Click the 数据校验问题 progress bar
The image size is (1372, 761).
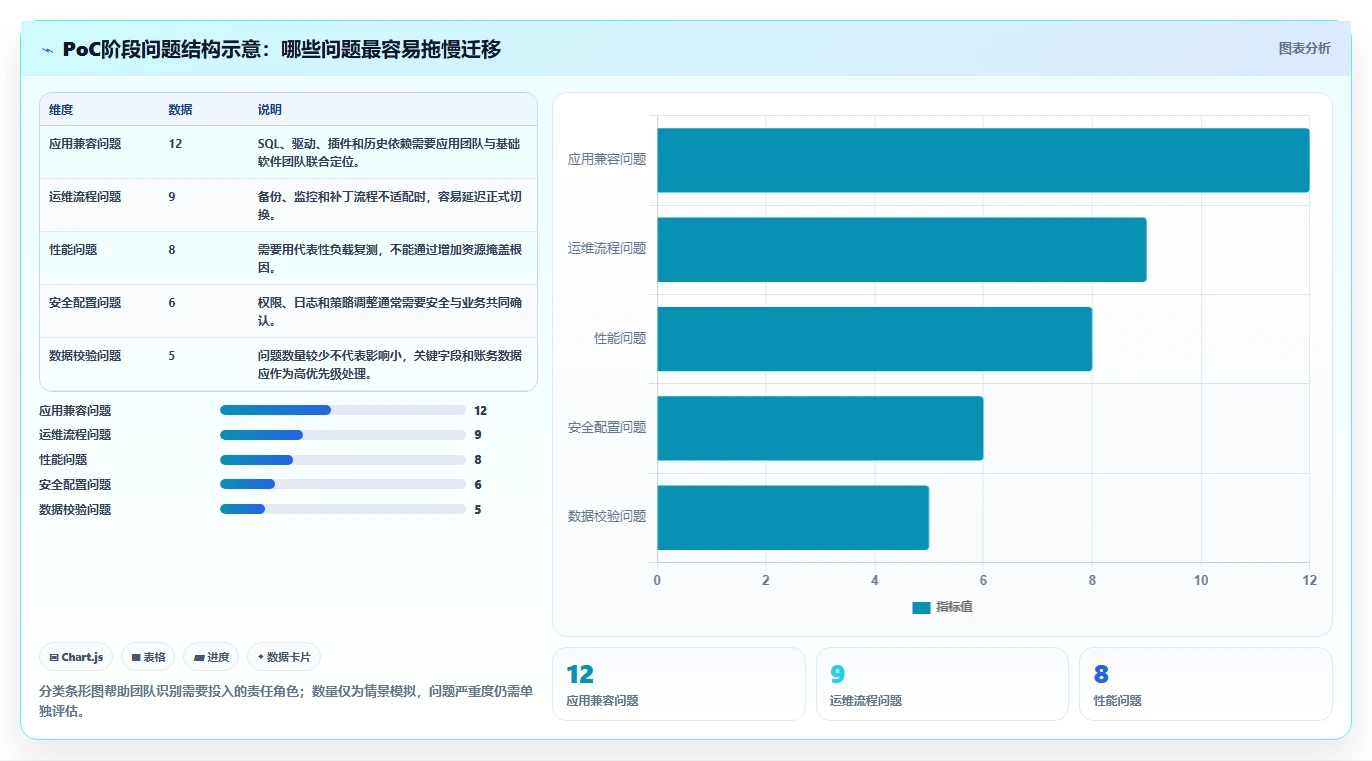coord(343,510)
